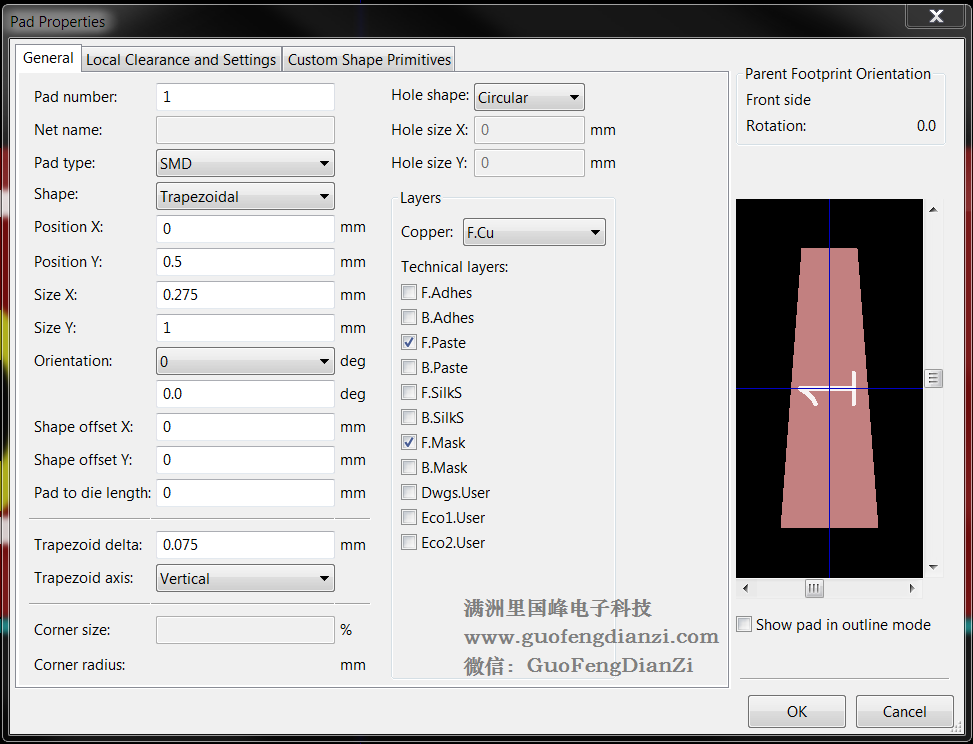Enable the Eco2.User layer checkbox
Viewport: 973px width, 744px height.
tap(409, 542)
